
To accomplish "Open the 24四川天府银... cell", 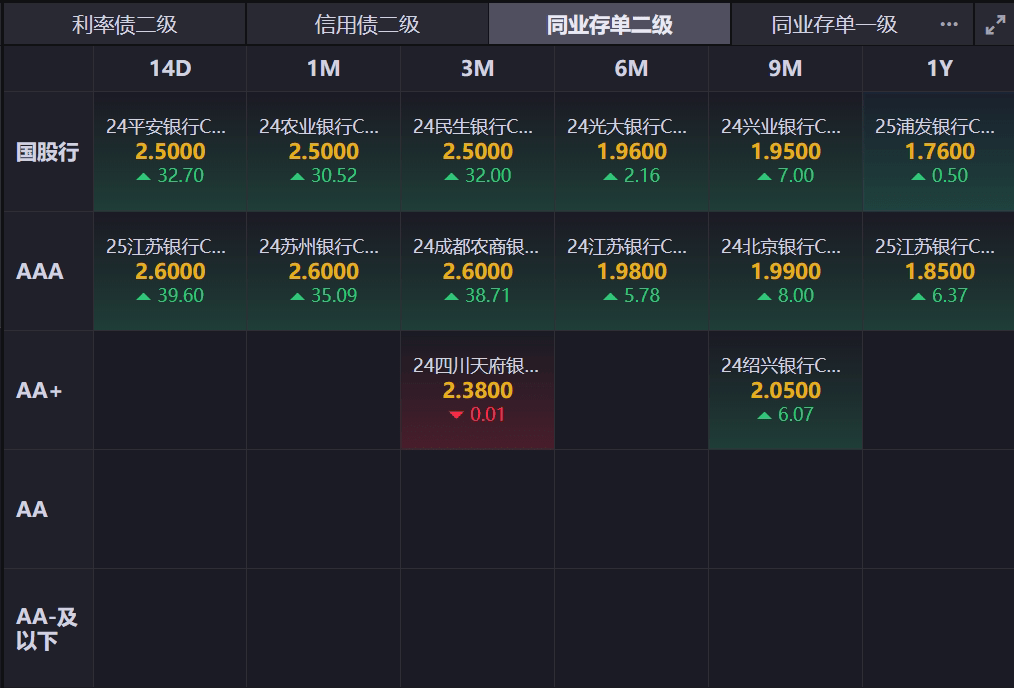I will pyautogui.click(x=477, y=391).
